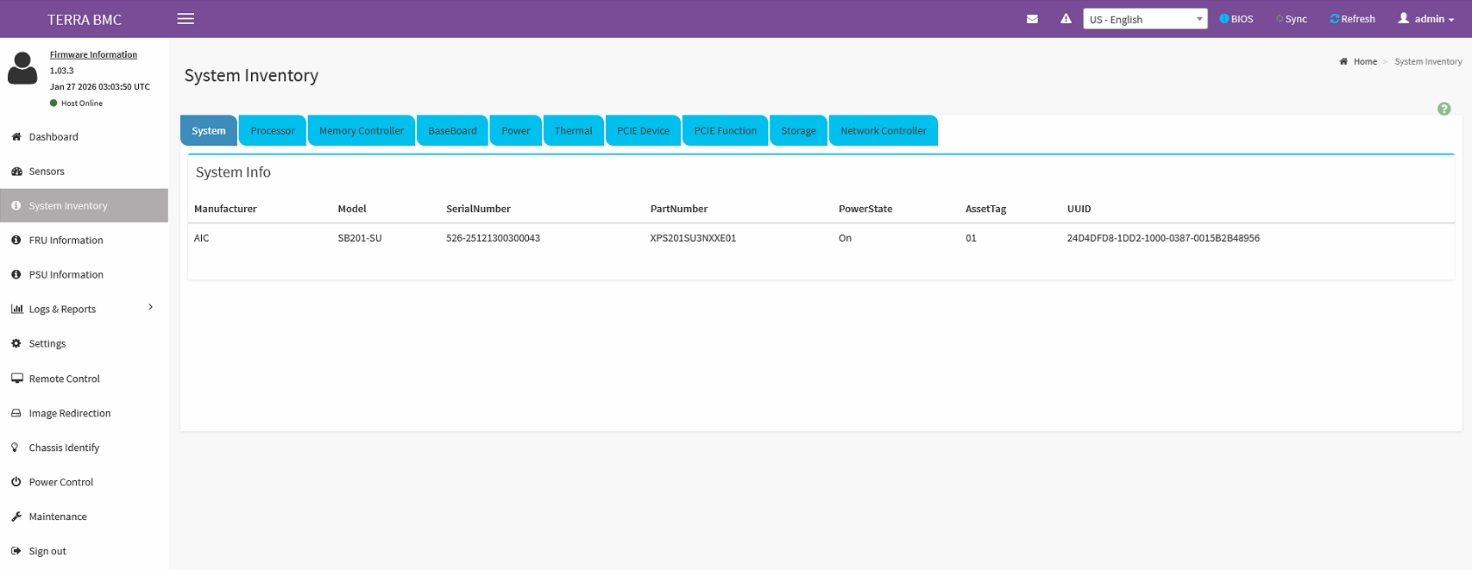Open the green help question mark icon

pyautogui.click(x=1444, y=108)
